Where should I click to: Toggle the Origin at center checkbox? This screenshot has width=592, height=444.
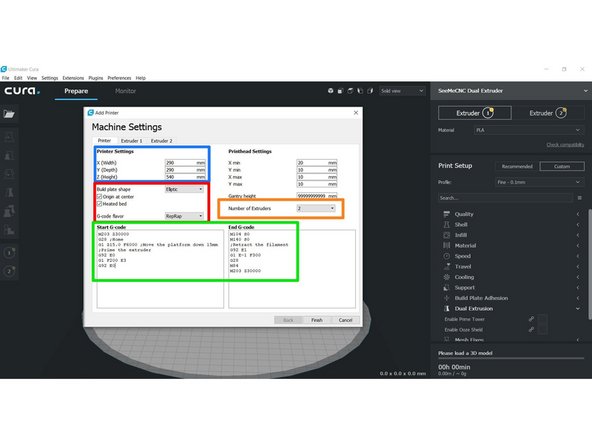point(100,197)
